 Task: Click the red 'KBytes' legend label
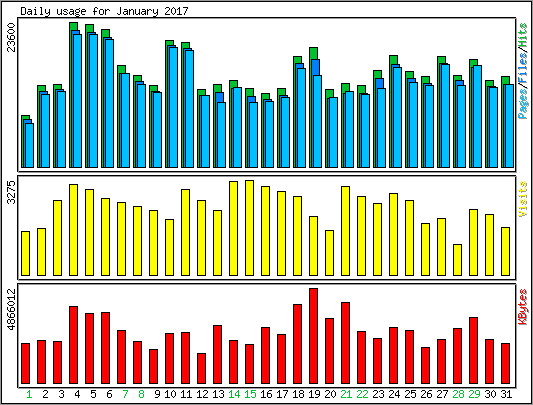tap(523, 306)
